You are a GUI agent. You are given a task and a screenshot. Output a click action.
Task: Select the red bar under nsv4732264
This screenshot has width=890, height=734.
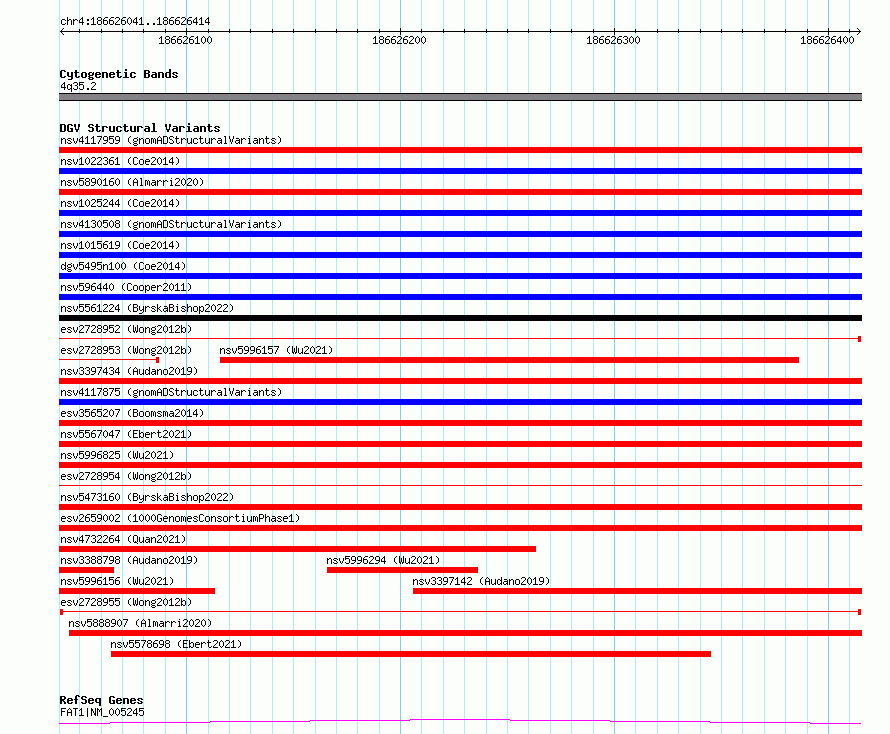click(297, 549)
